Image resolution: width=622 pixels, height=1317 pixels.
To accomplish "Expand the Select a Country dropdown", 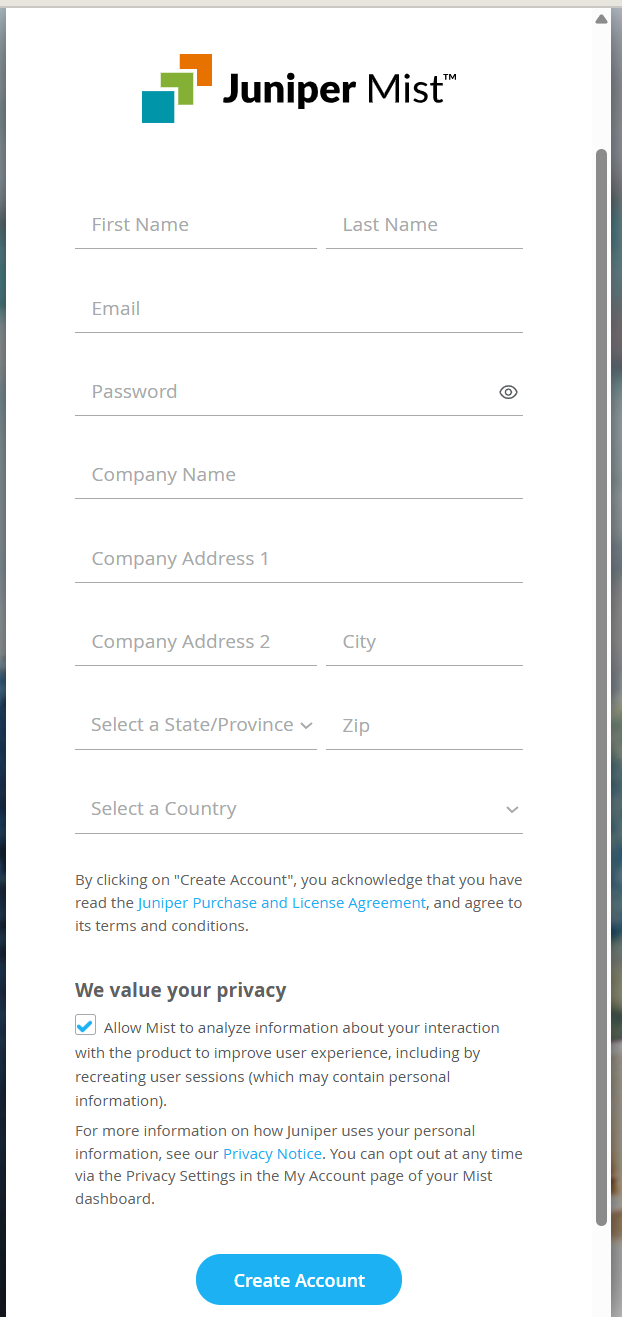I will tap(298, 809).
